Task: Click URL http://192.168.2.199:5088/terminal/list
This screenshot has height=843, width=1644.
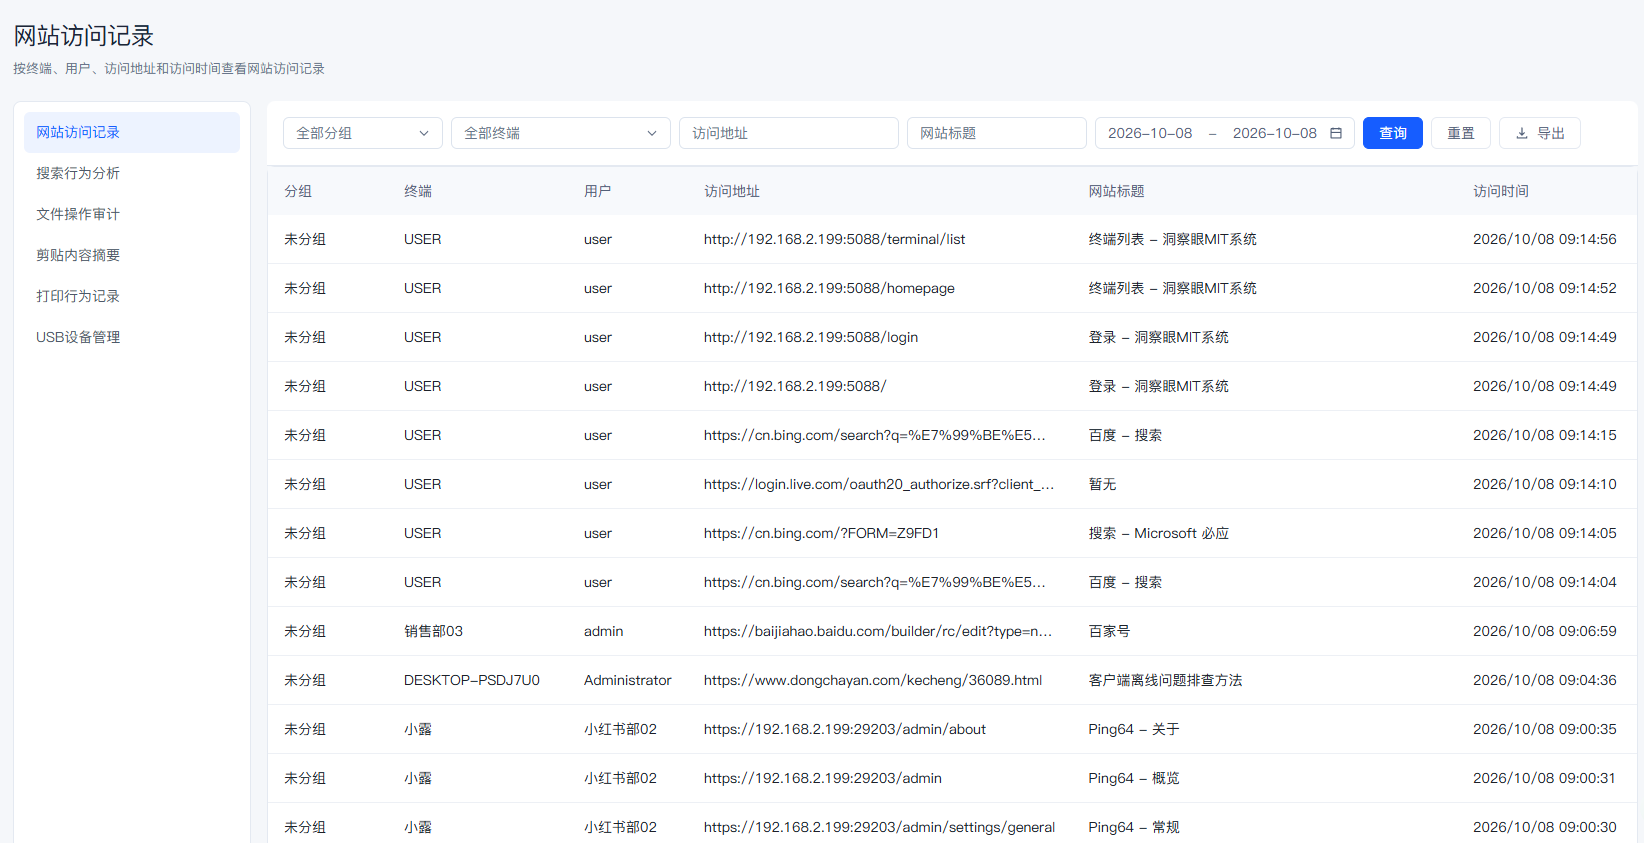Action: 835,239
